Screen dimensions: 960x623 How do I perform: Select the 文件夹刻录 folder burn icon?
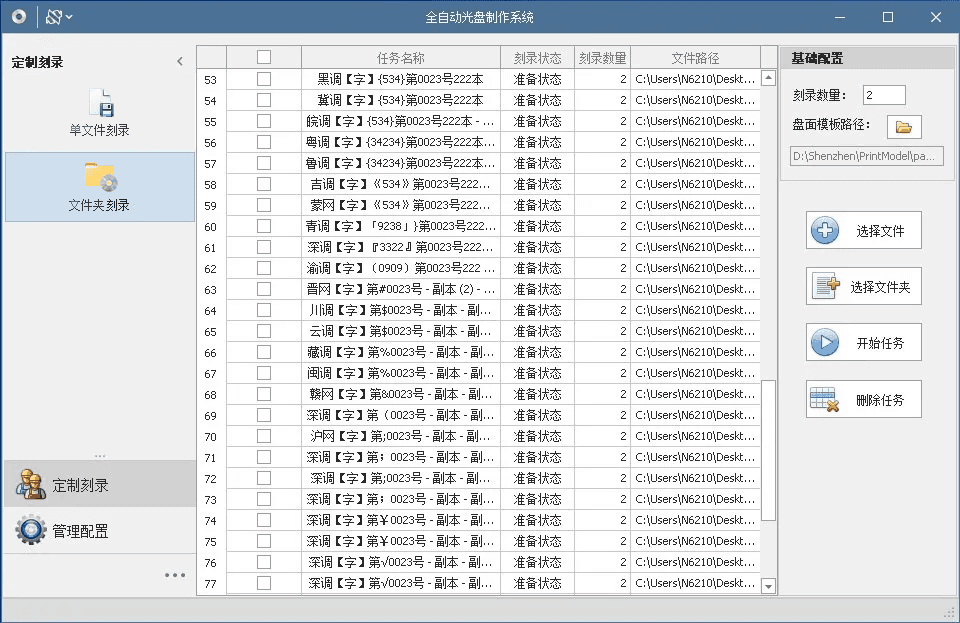click(99, 176)
